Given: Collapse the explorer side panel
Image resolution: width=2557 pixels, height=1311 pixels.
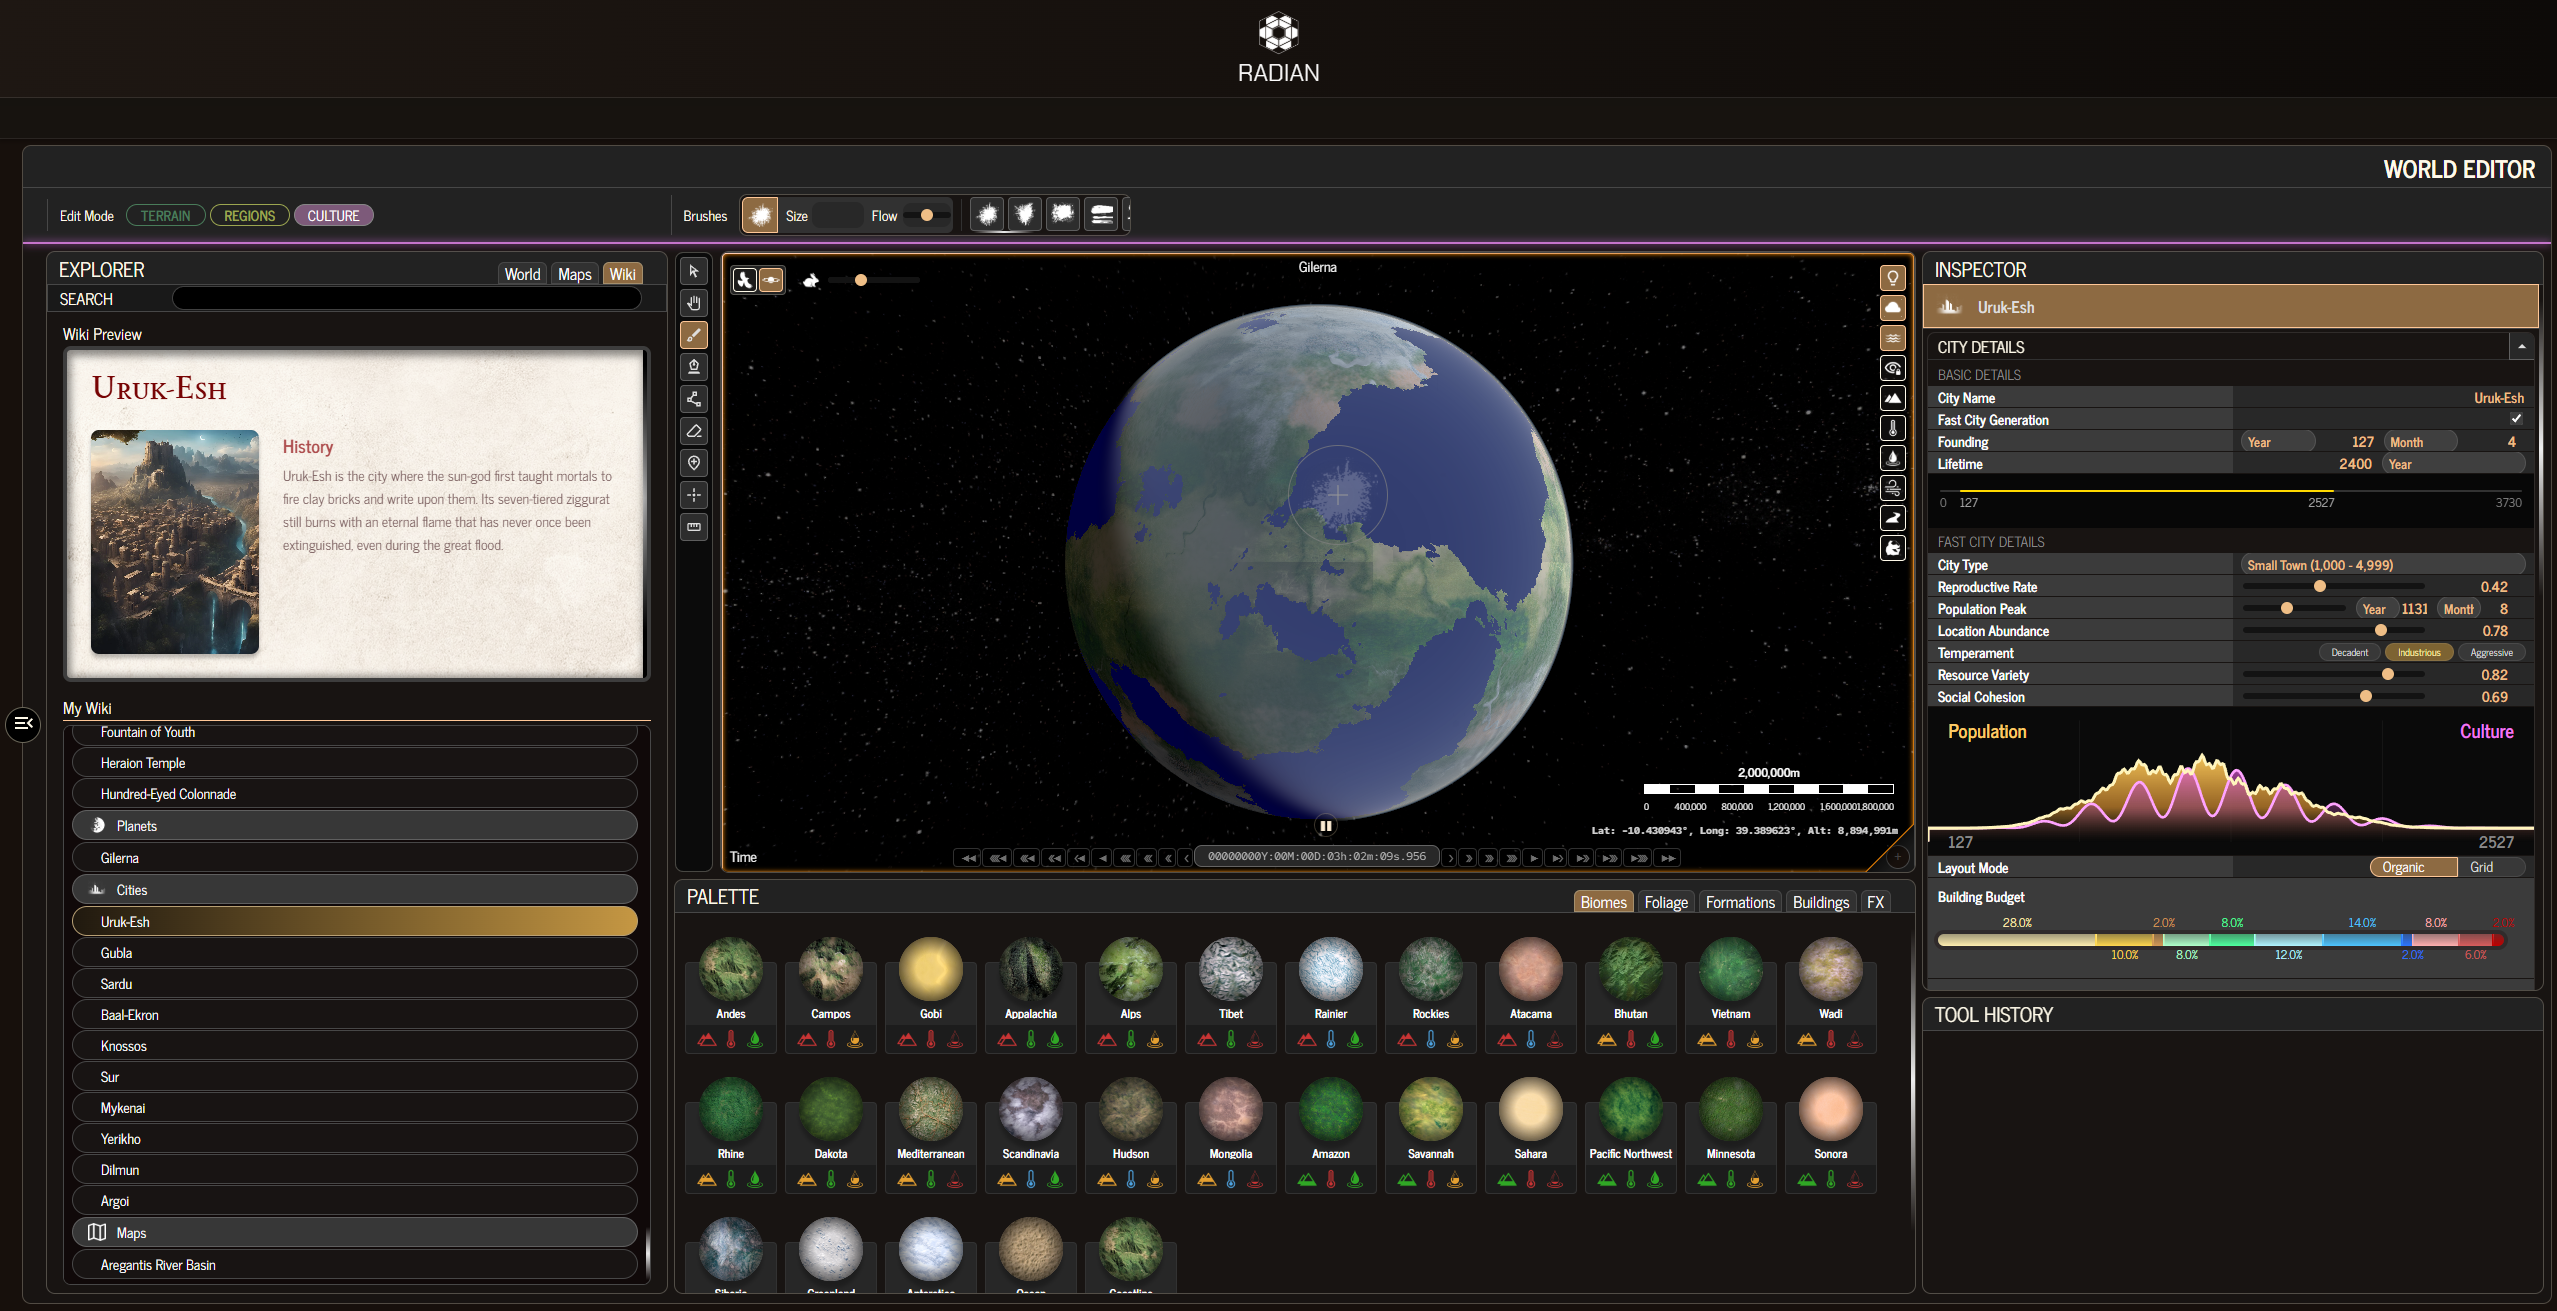Looking at the screenshot, I should click(23, 723).
